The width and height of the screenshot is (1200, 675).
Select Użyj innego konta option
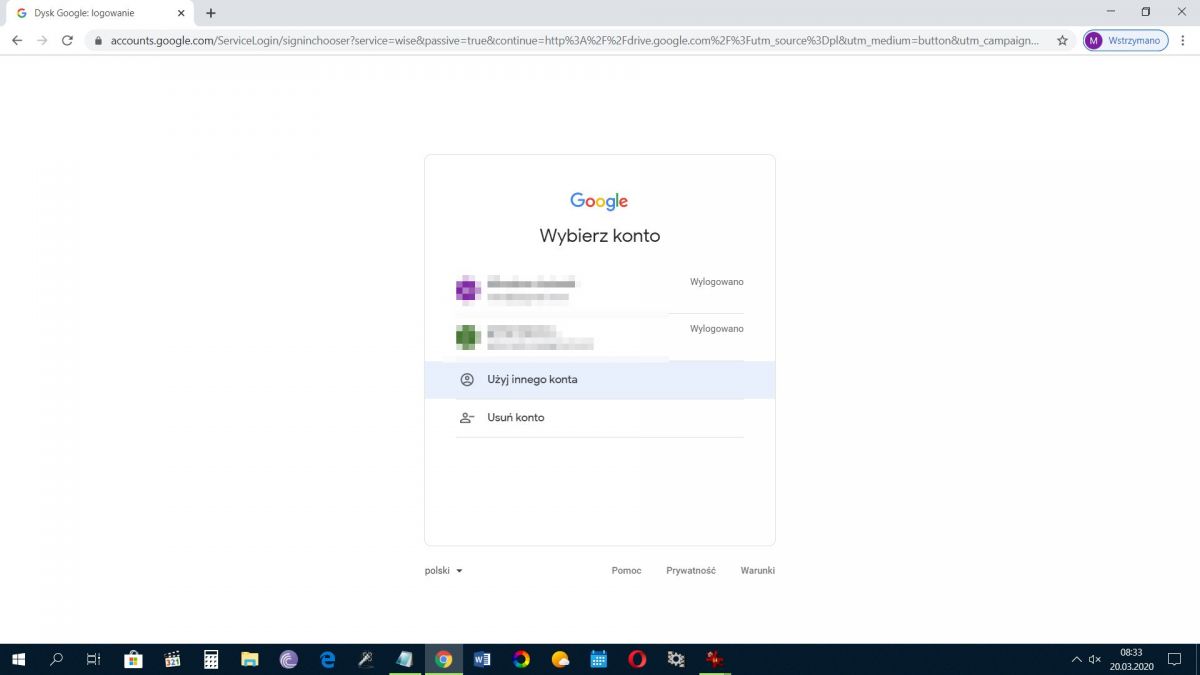(x=599, y=380)
